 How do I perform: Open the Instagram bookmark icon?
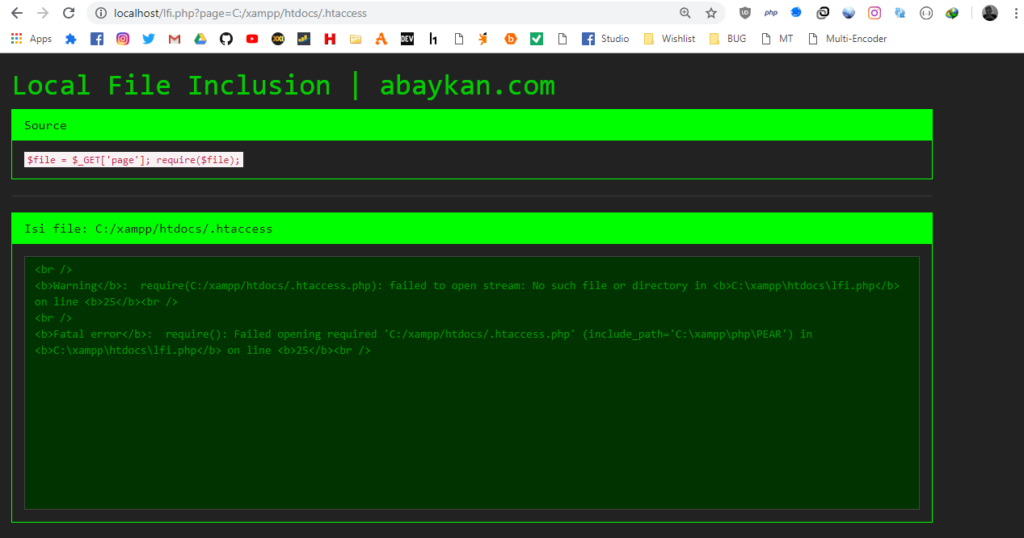click(123, 39)
